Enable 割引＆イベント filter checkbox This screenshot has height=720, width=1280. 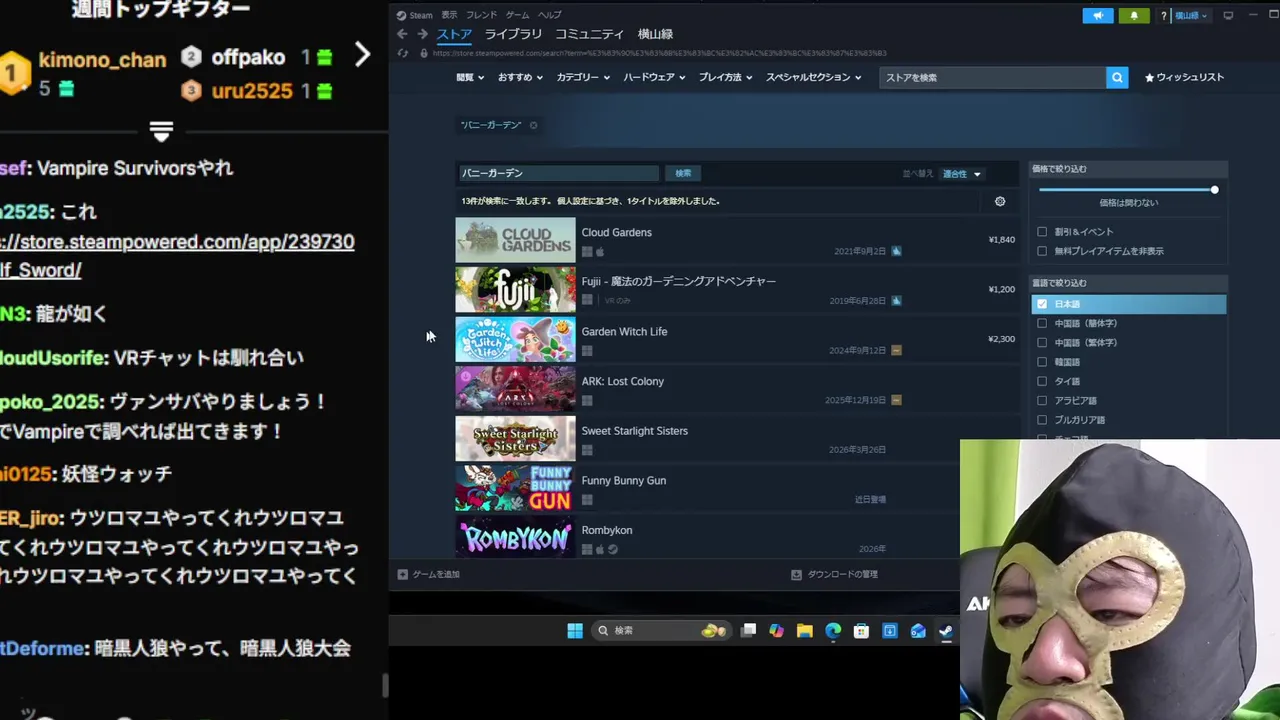click(x=1042, y=232)
